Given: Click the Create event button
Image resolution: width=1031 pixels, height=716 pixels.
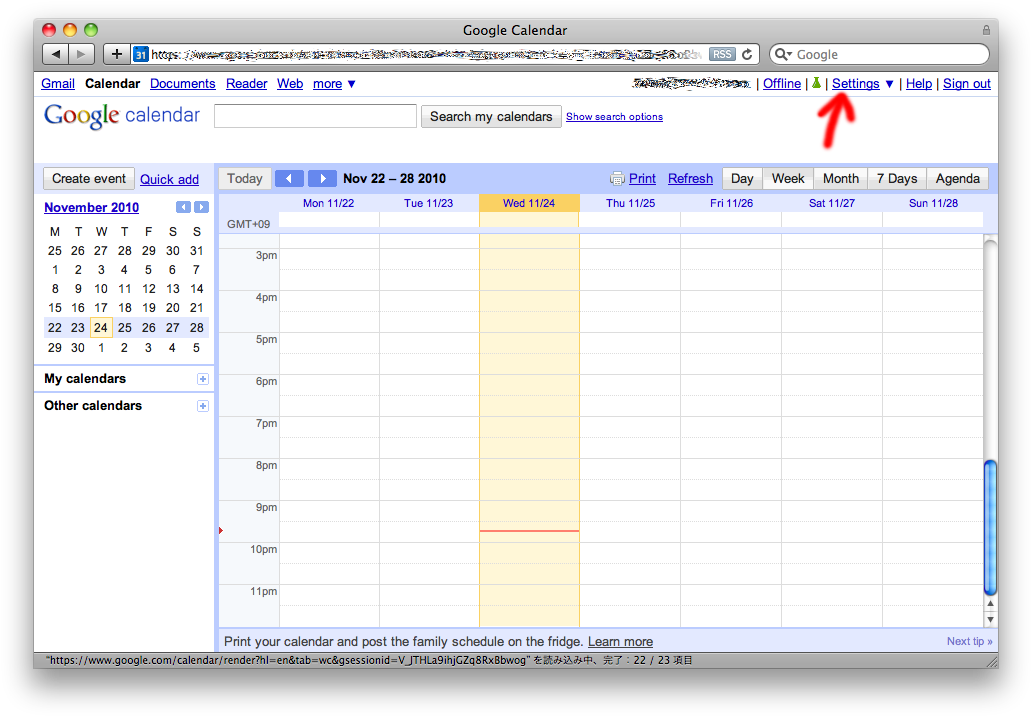Looking at the screenshot, I should [x=89, y=178].
